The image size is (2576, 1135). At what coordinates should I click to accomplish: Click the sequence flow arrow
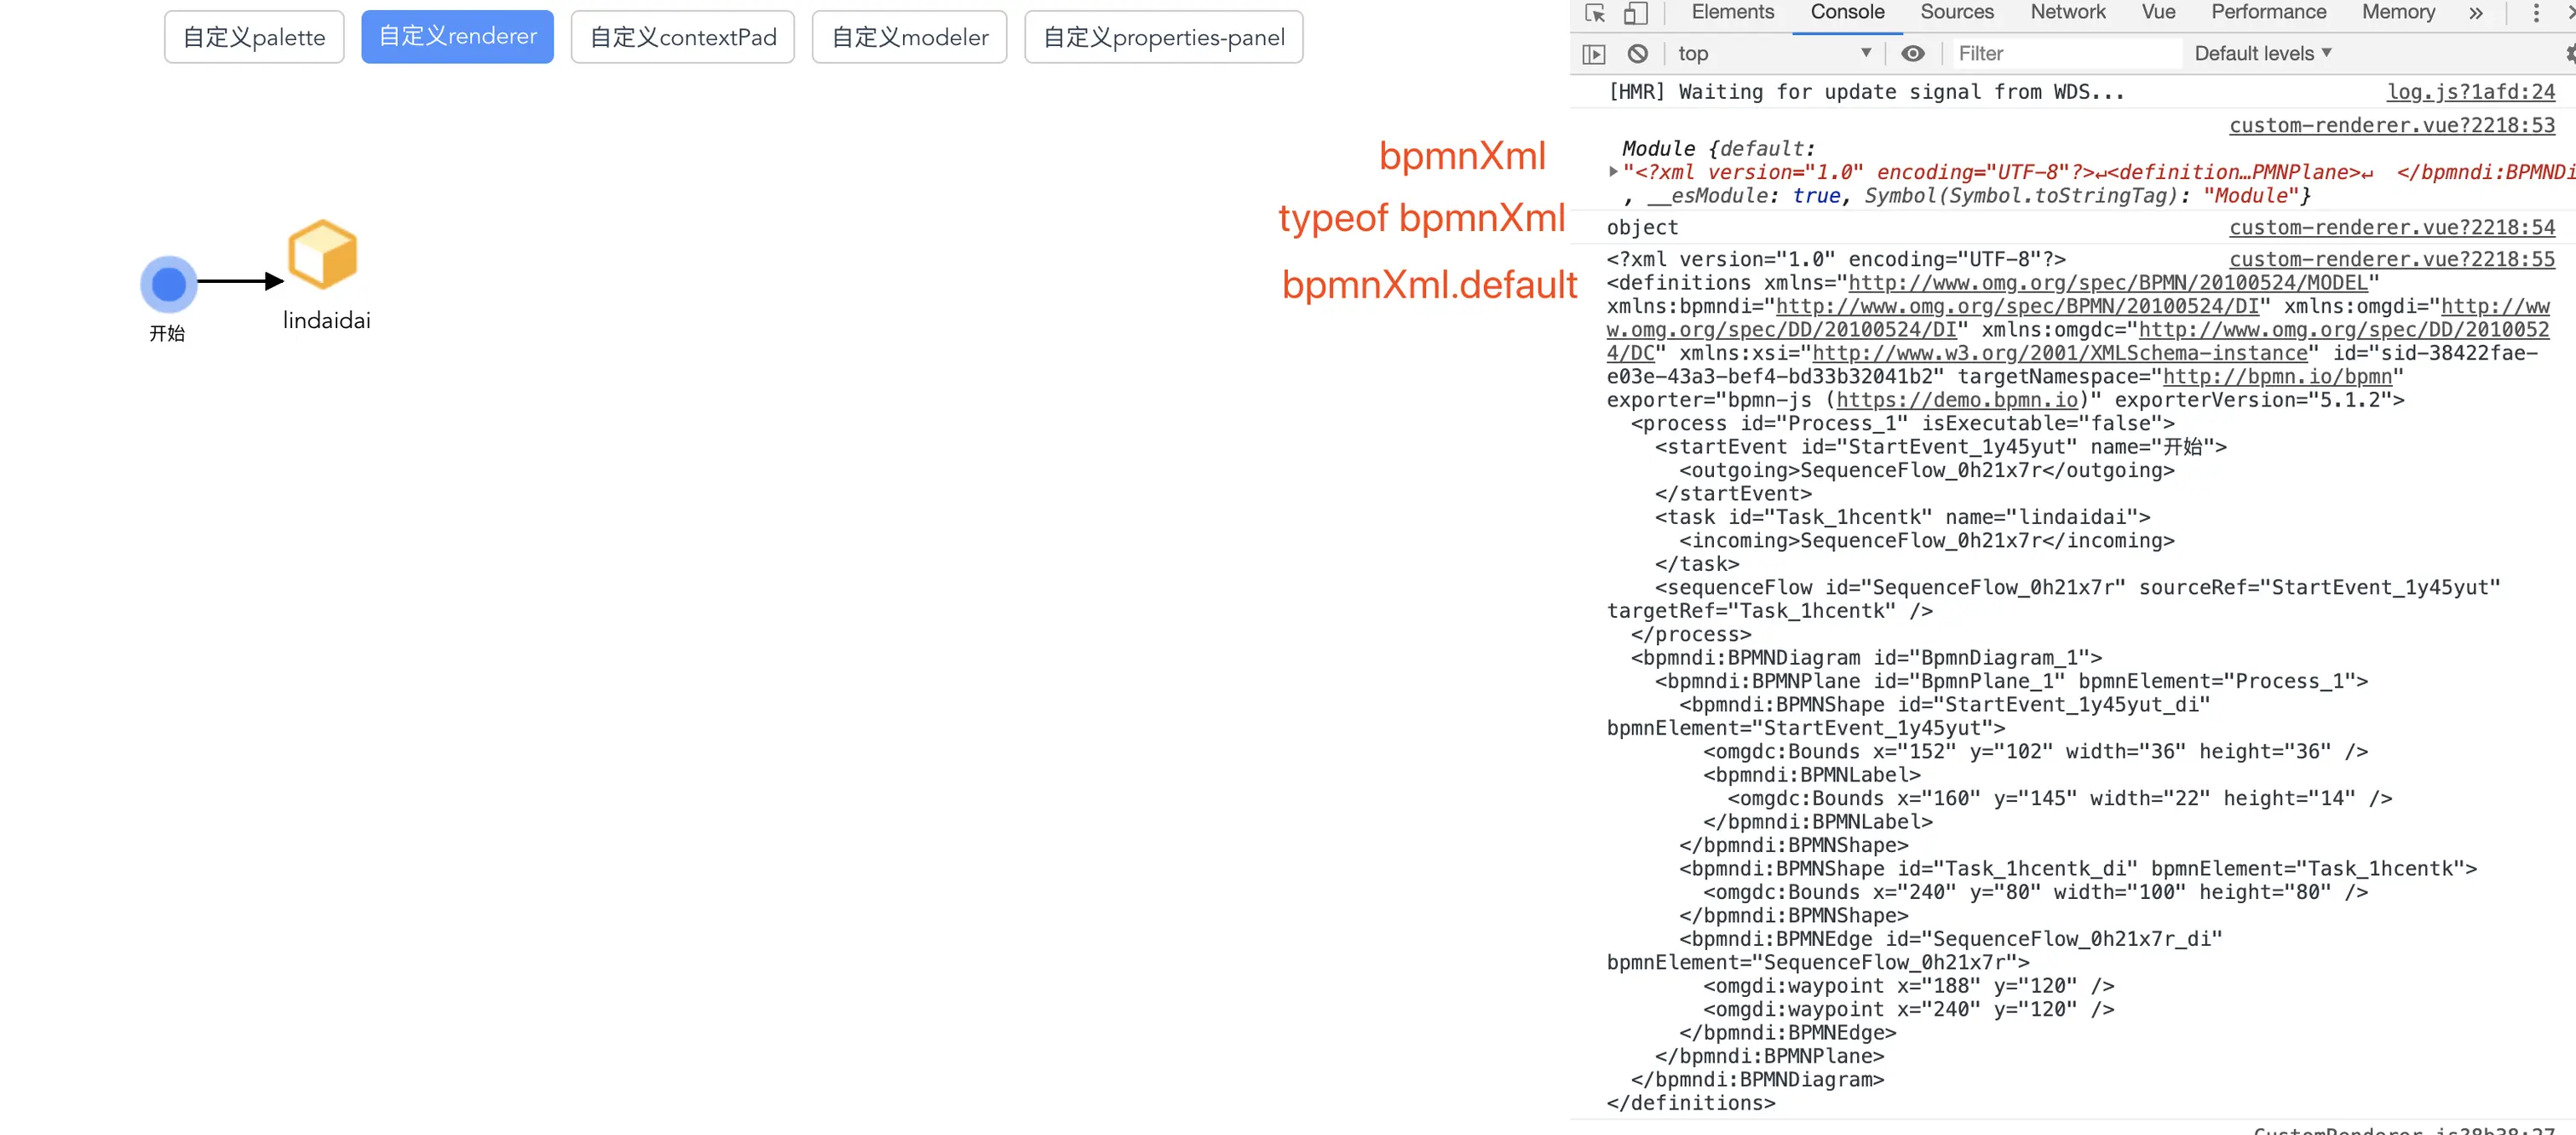[x=240, y=282]
